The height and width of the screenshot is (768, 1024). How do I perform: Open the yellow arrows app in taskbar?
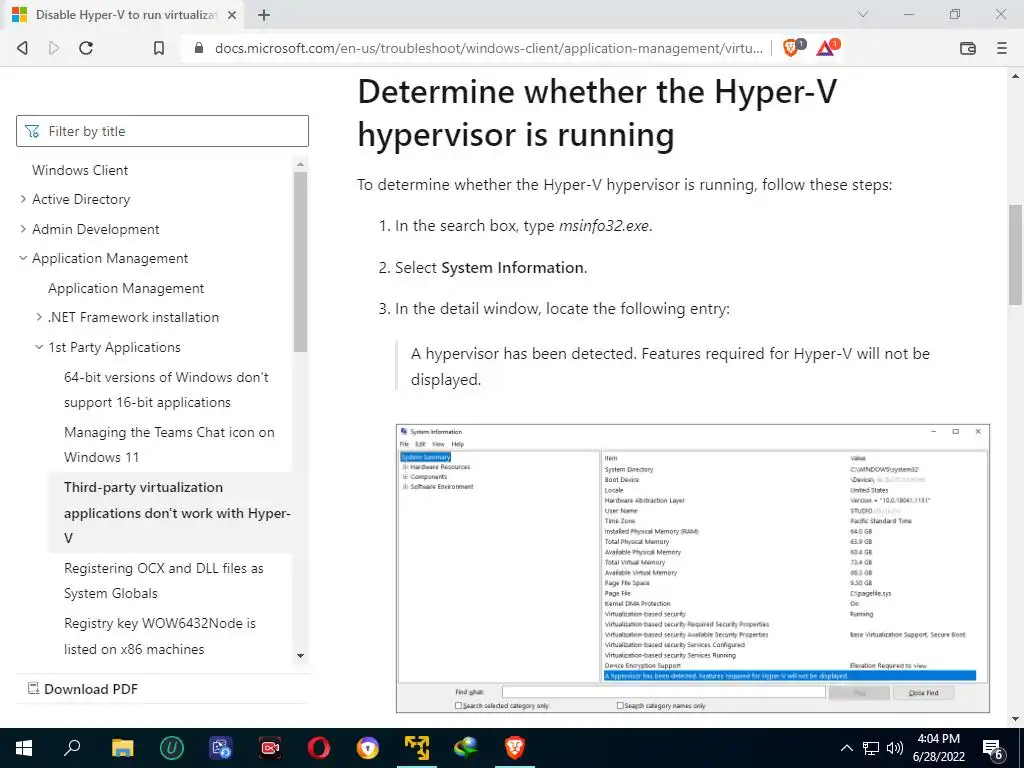(417, 748)
